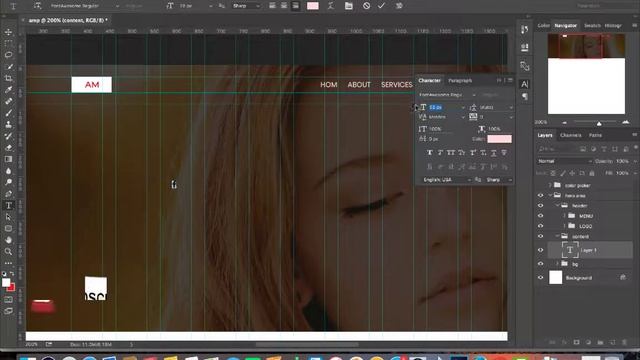Open font family dropdown in options bar

(x=118, y=6)
